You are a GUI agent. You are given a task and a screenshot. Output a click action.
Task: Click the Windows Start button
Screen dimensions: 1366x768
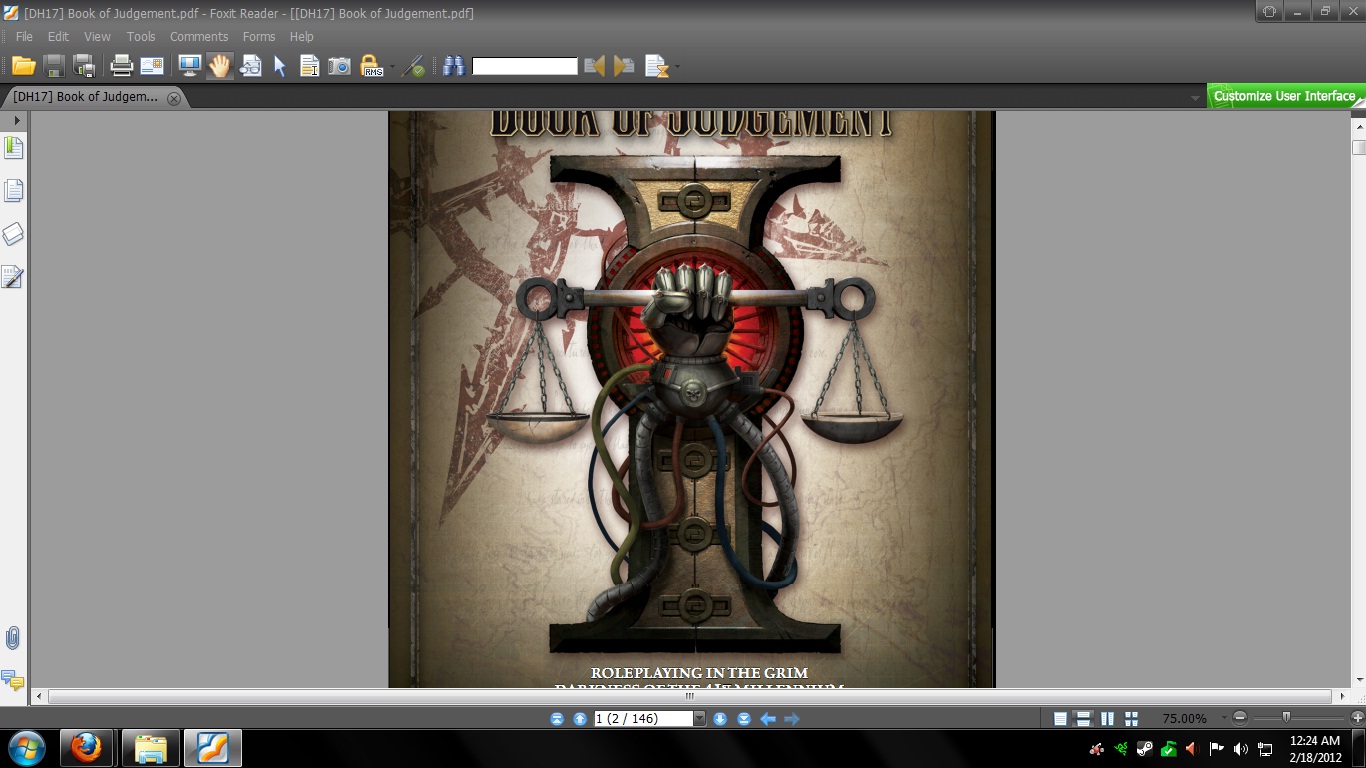click(26, 748)
